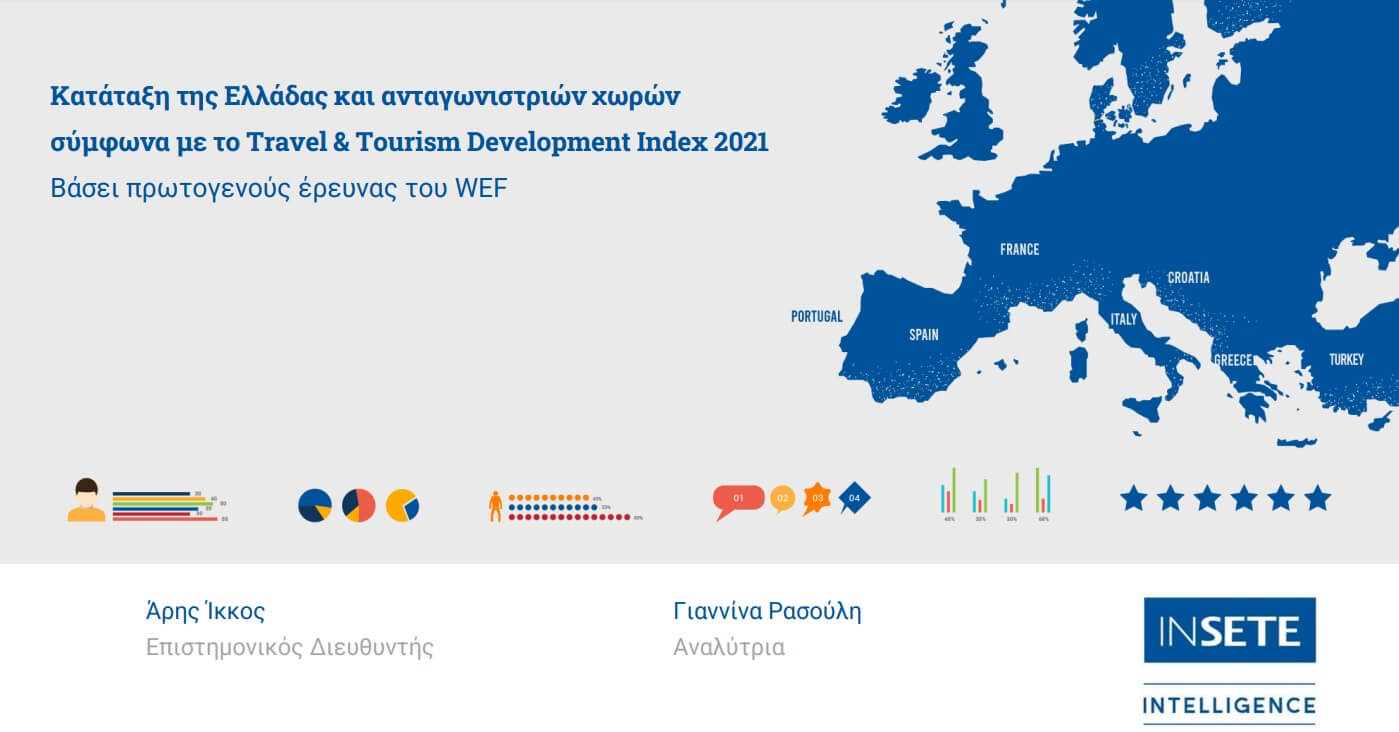Click the orange 03 starburst badge

817,498
